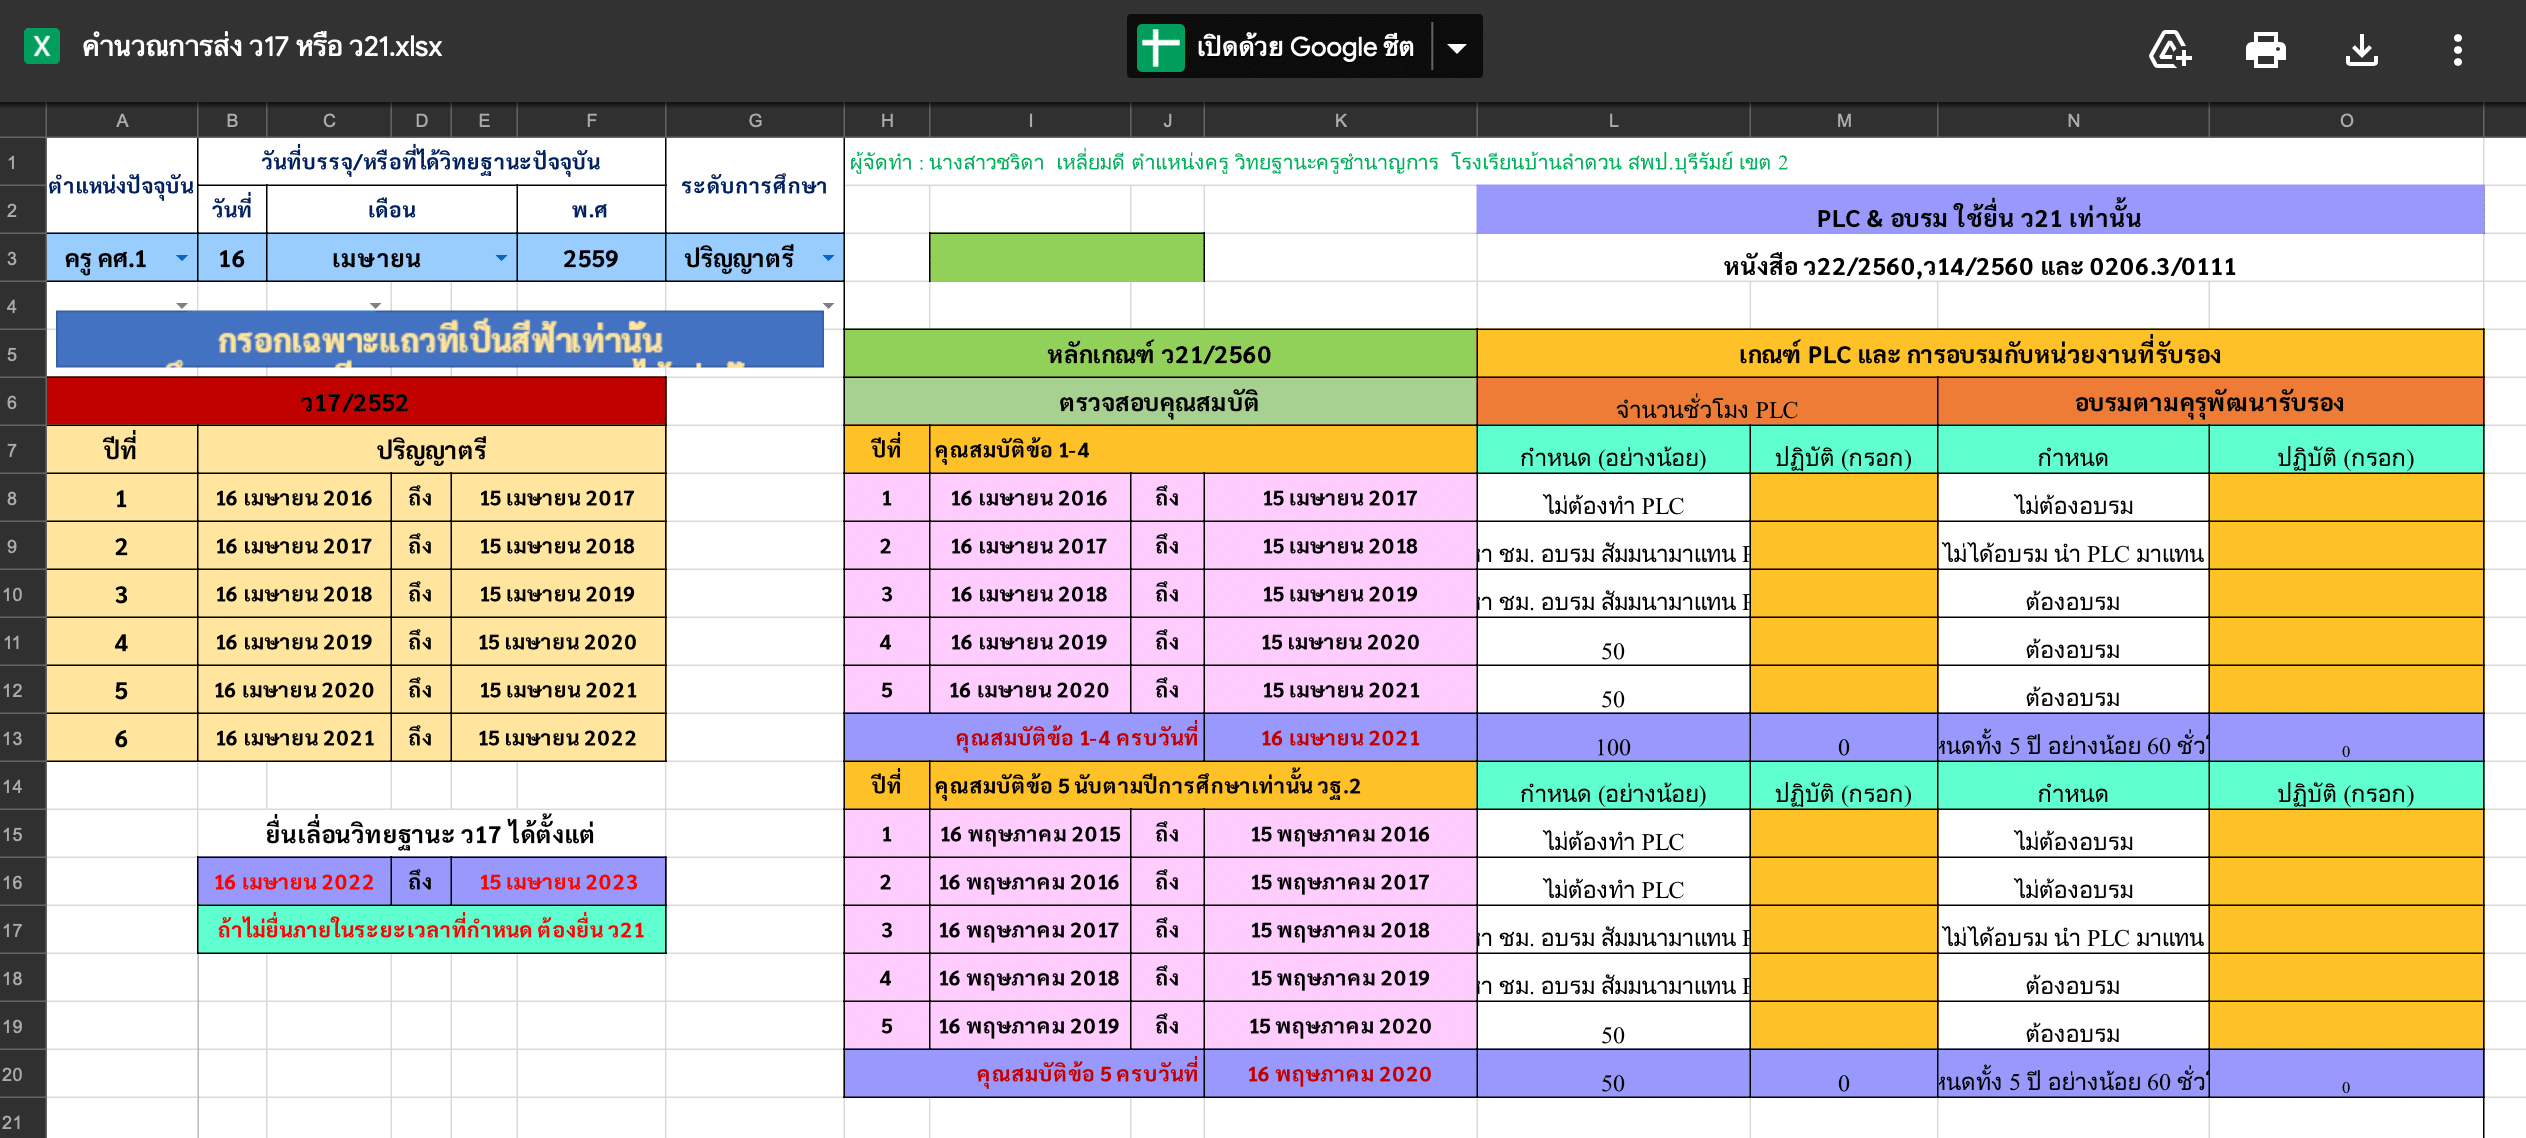Select column G header
The image size is (2526, 1138).
(x=755, y=120)
